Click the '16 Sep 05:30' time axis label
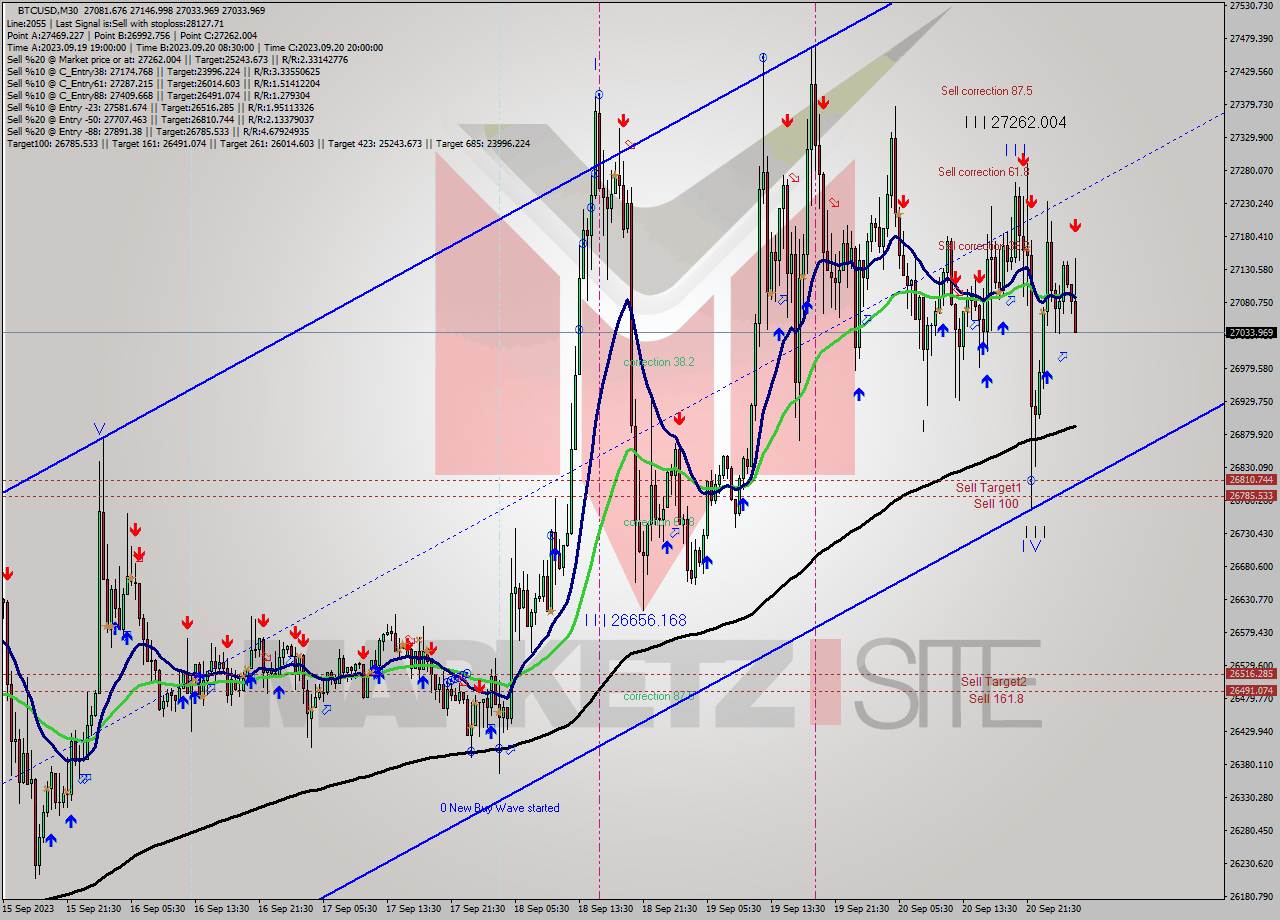 click(x=158, y=909)
